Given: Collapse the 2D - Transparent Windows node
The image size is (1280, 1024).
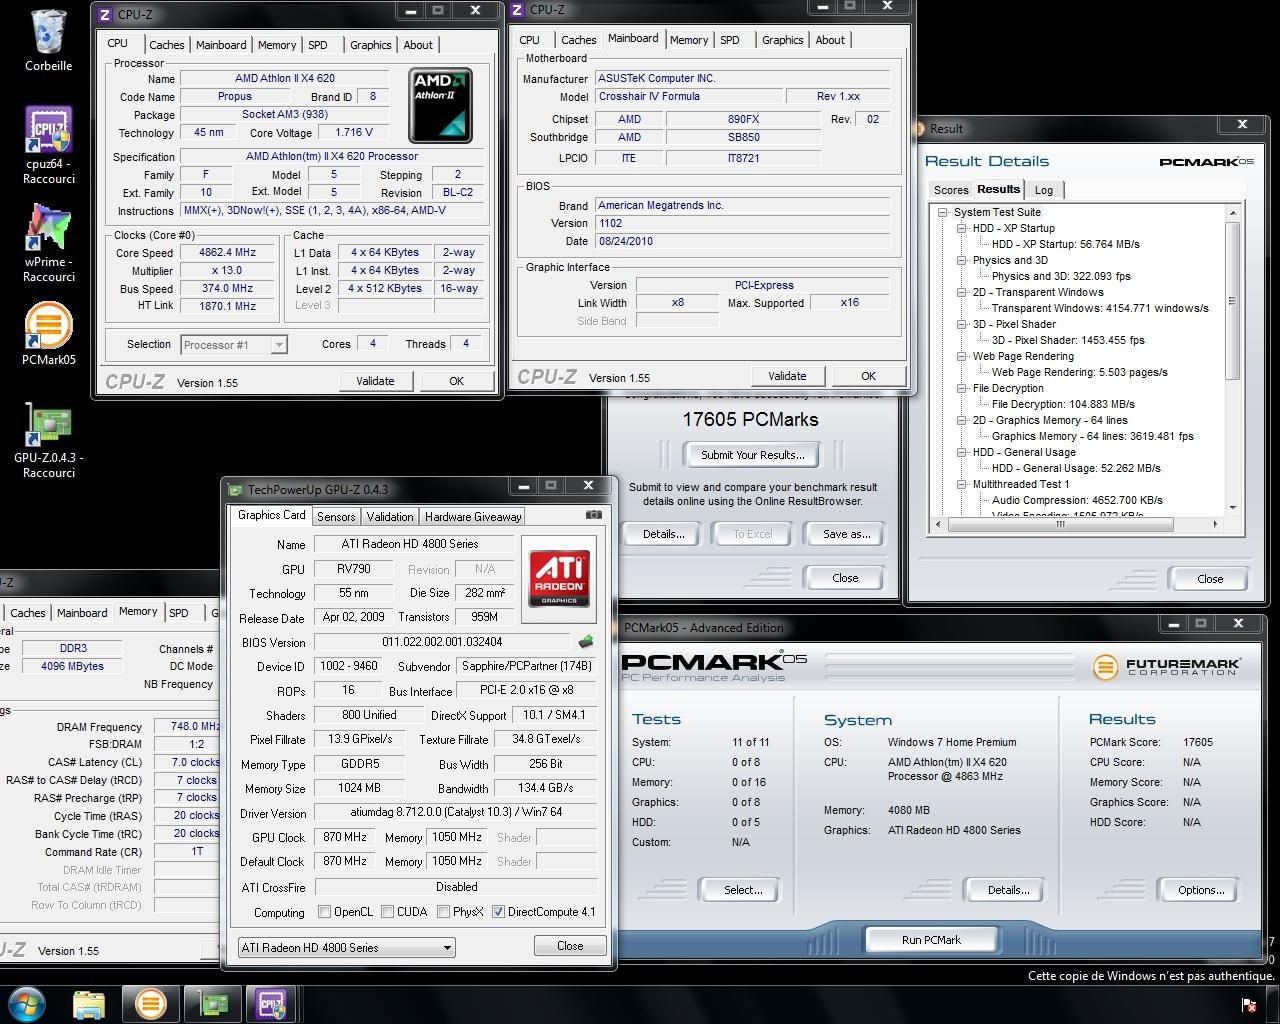Looking at the screenshot, I should pos(962,292).
